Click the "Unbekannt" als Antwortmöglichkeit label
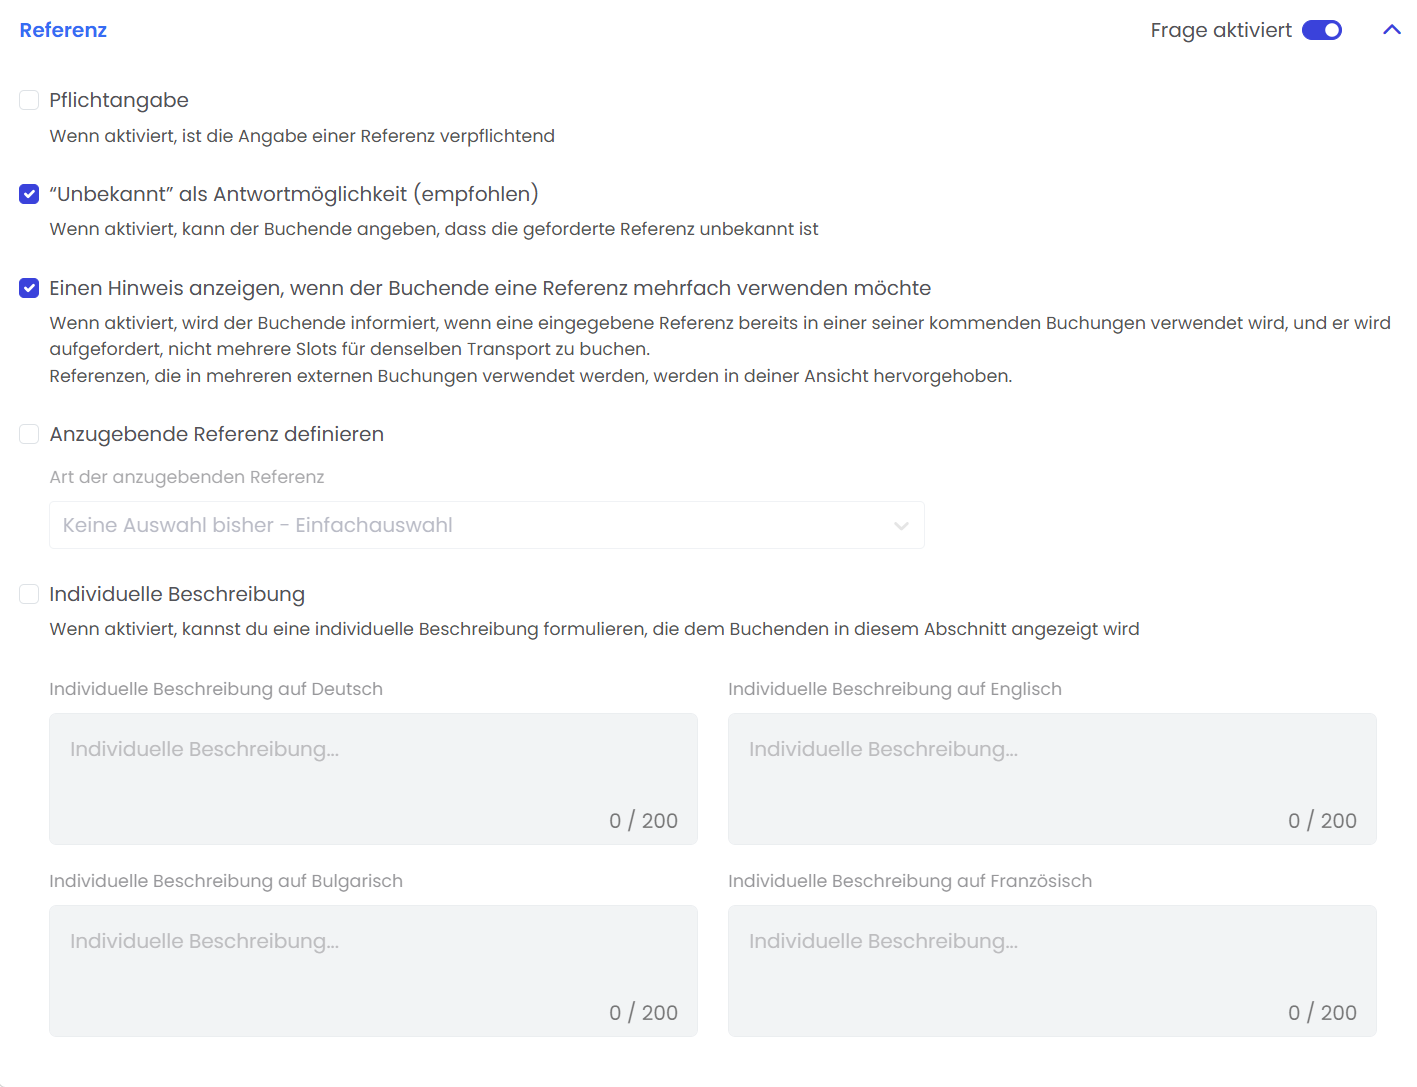 [x=294, y=194]
